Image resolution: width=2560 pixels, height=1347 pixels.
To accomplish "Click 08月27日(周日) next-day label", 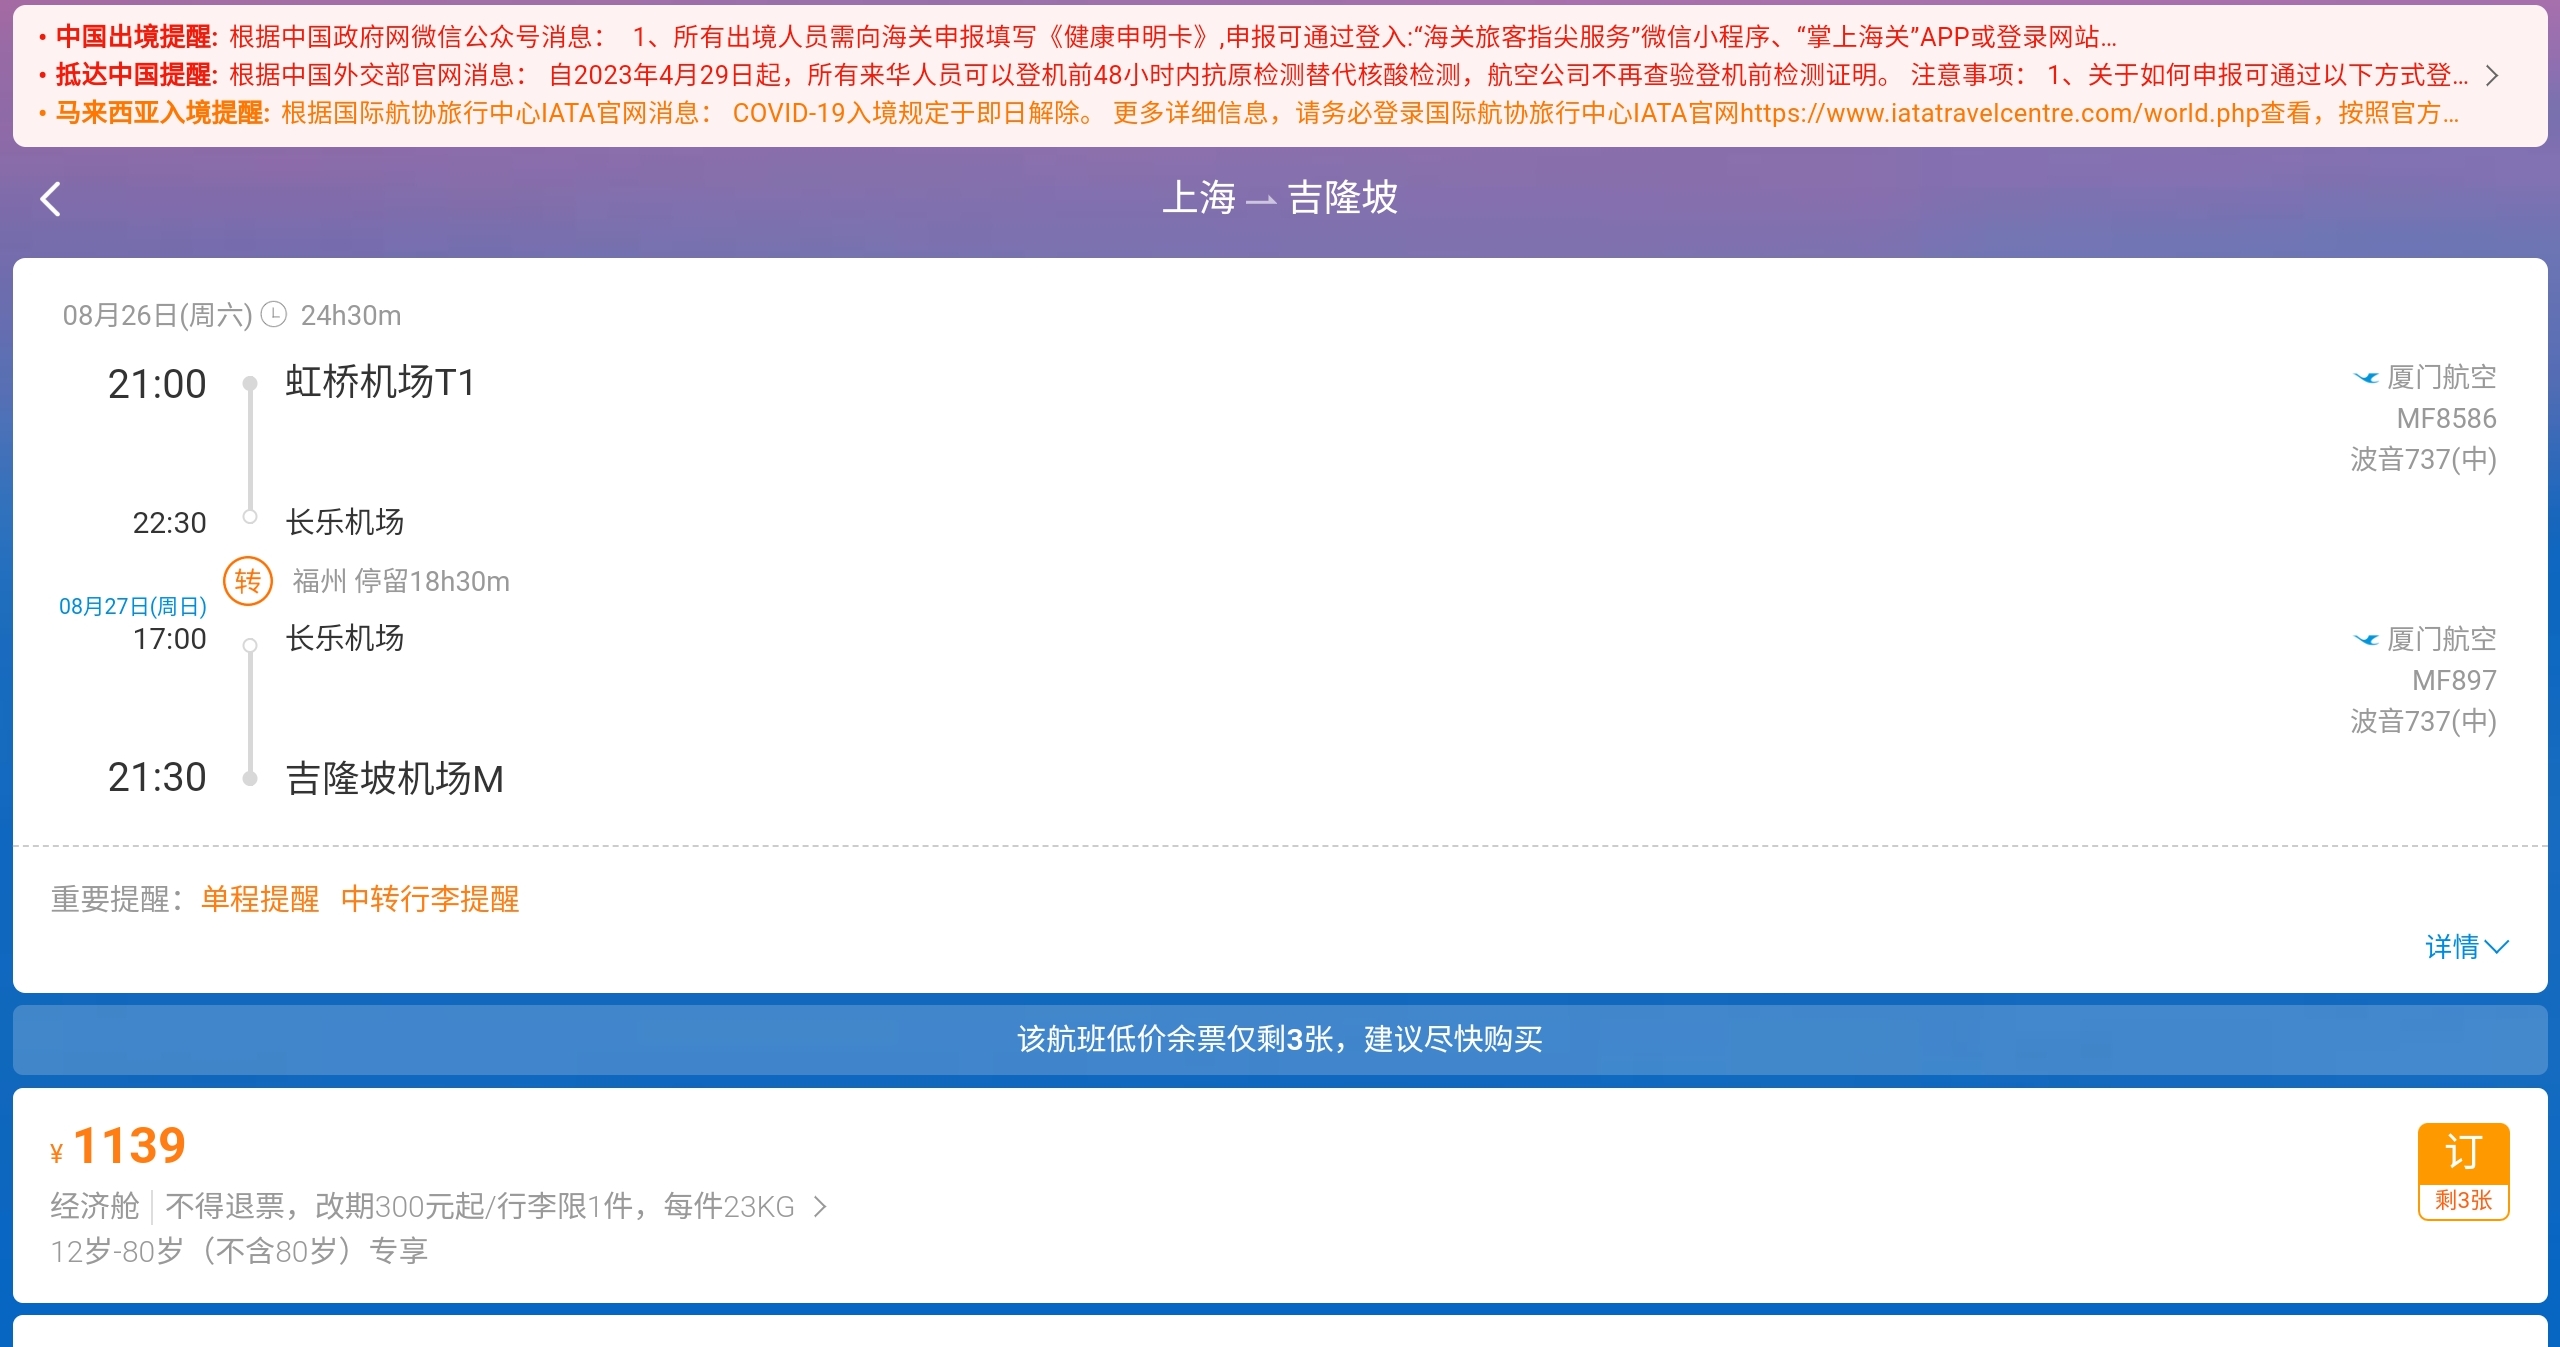I will [x=133, y=606].
